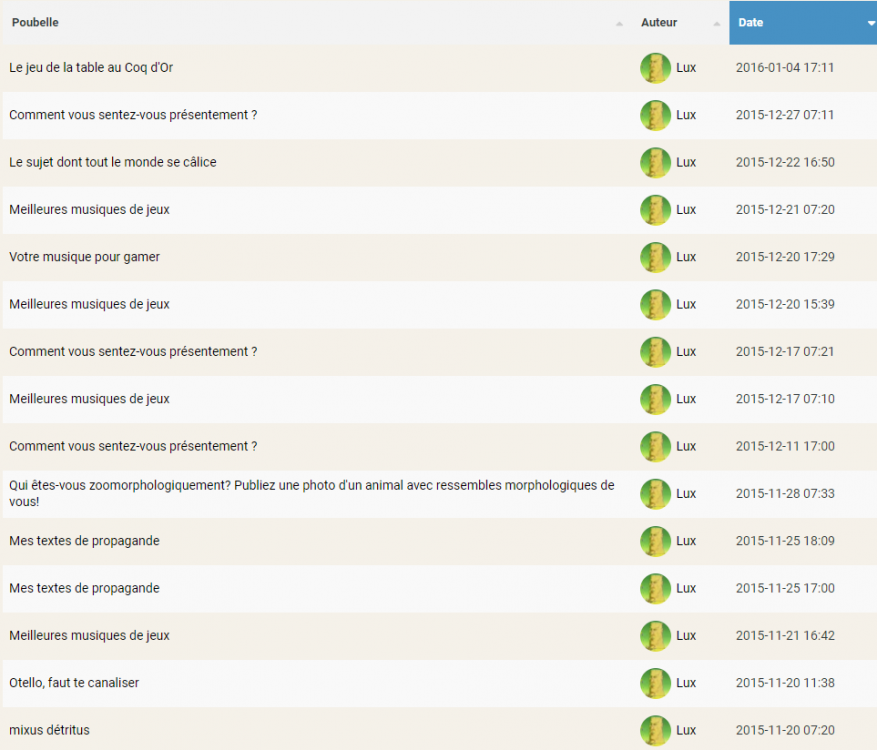Click the sort arrow in the Poubelle column header

pyautogui.click(x=619, y=23)
